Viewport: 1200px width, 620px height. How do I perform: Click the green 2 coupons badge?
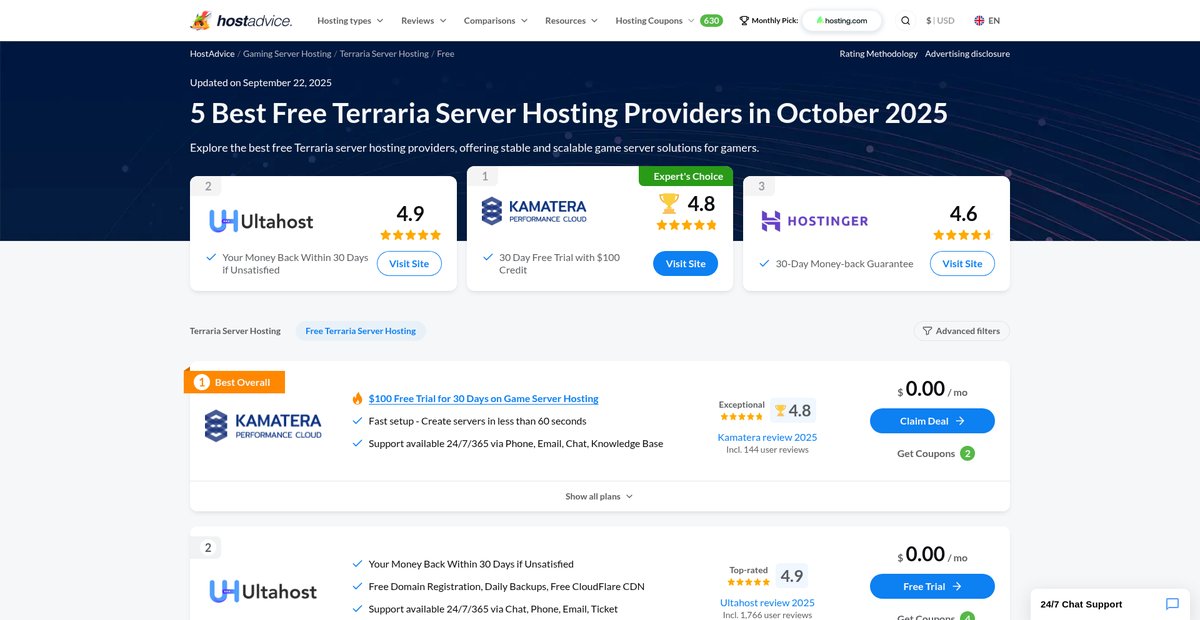967,453
